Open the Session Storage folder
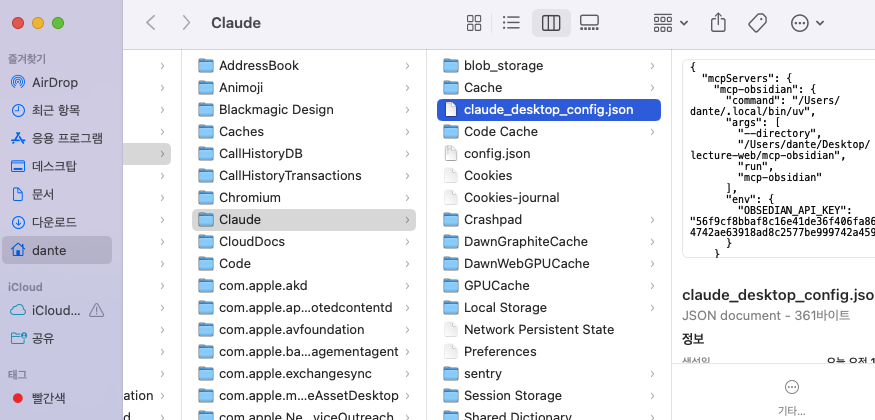The width and height of the screenshot is (875, 420). coord(549,395)
